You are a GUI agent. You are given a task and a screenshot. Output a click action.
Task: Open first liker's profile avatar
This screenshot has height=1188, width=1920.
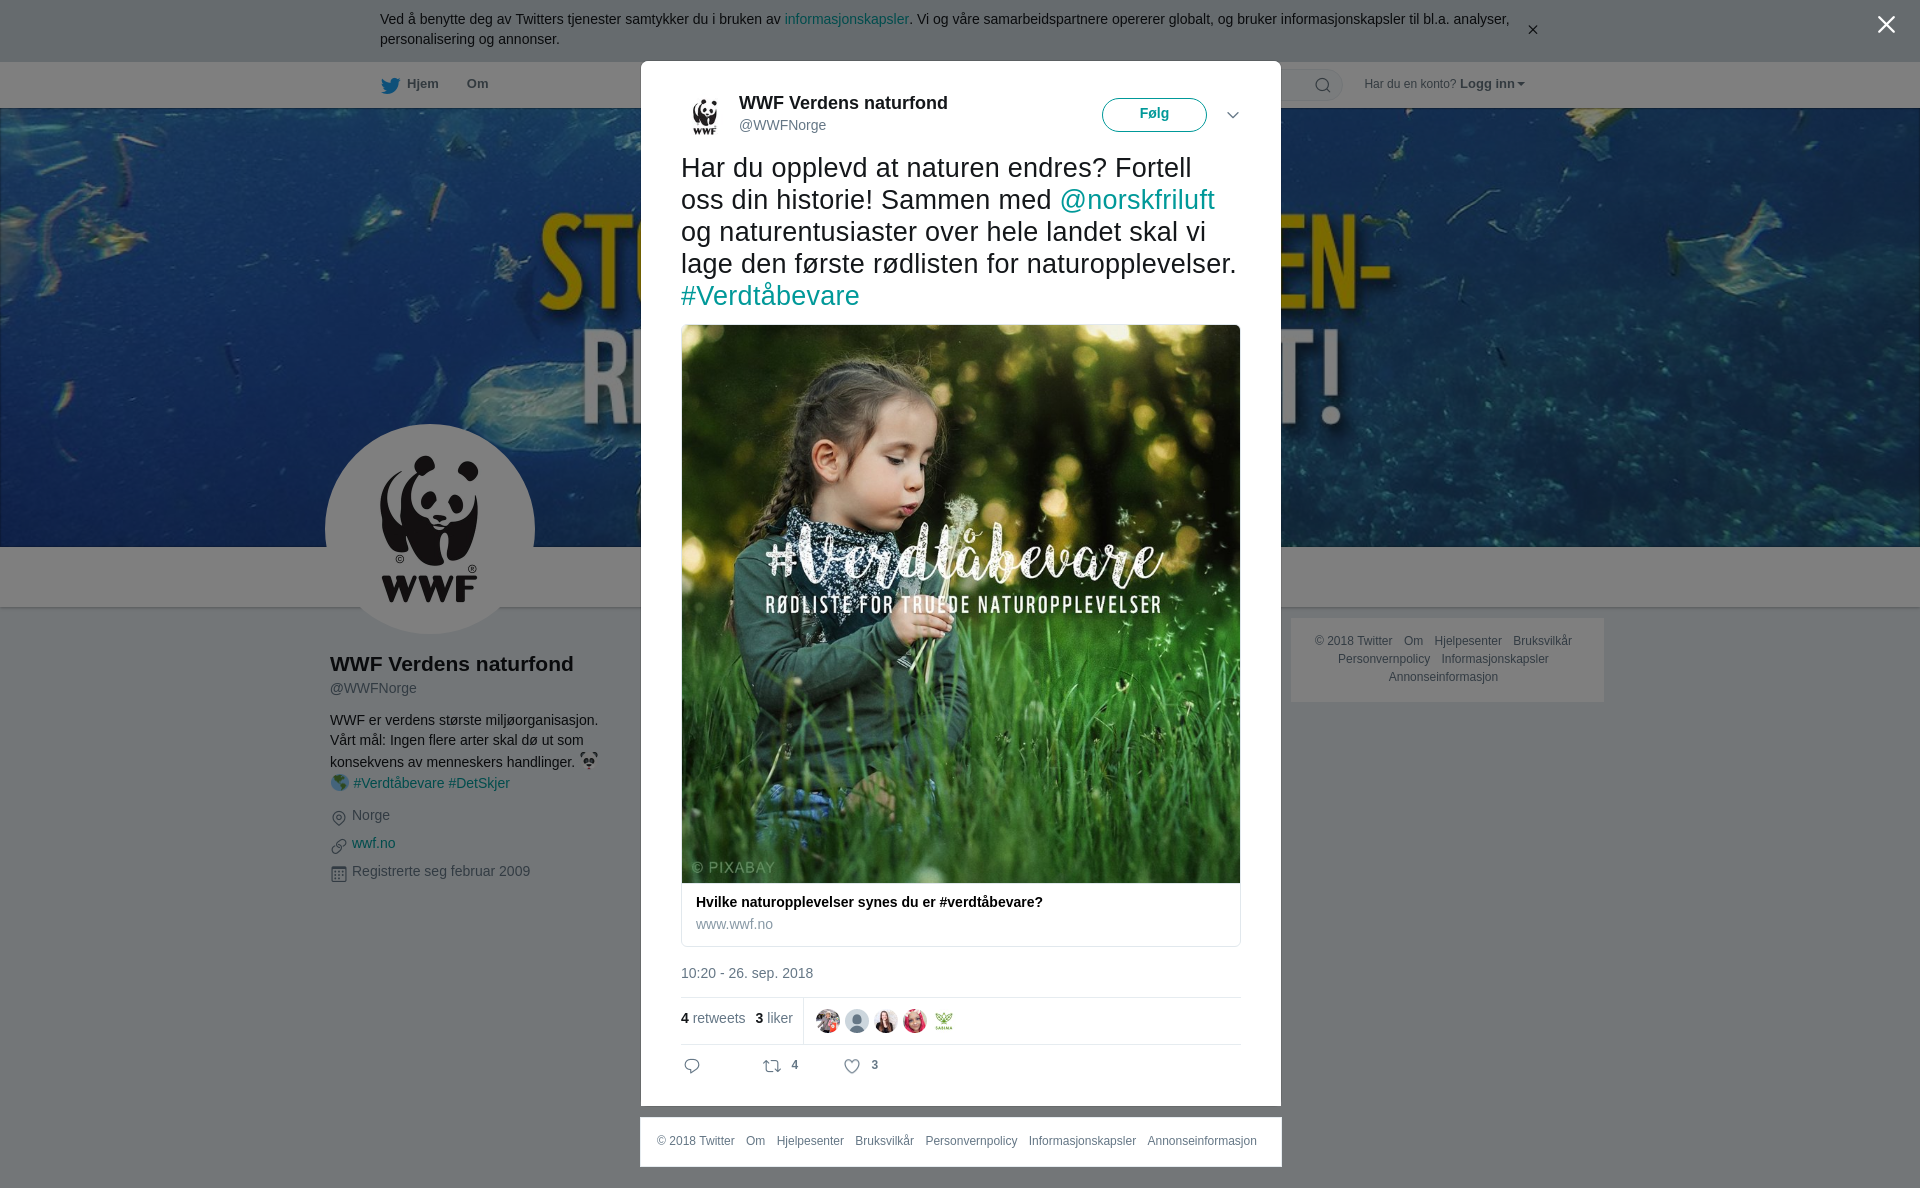tap(828, 1021)
